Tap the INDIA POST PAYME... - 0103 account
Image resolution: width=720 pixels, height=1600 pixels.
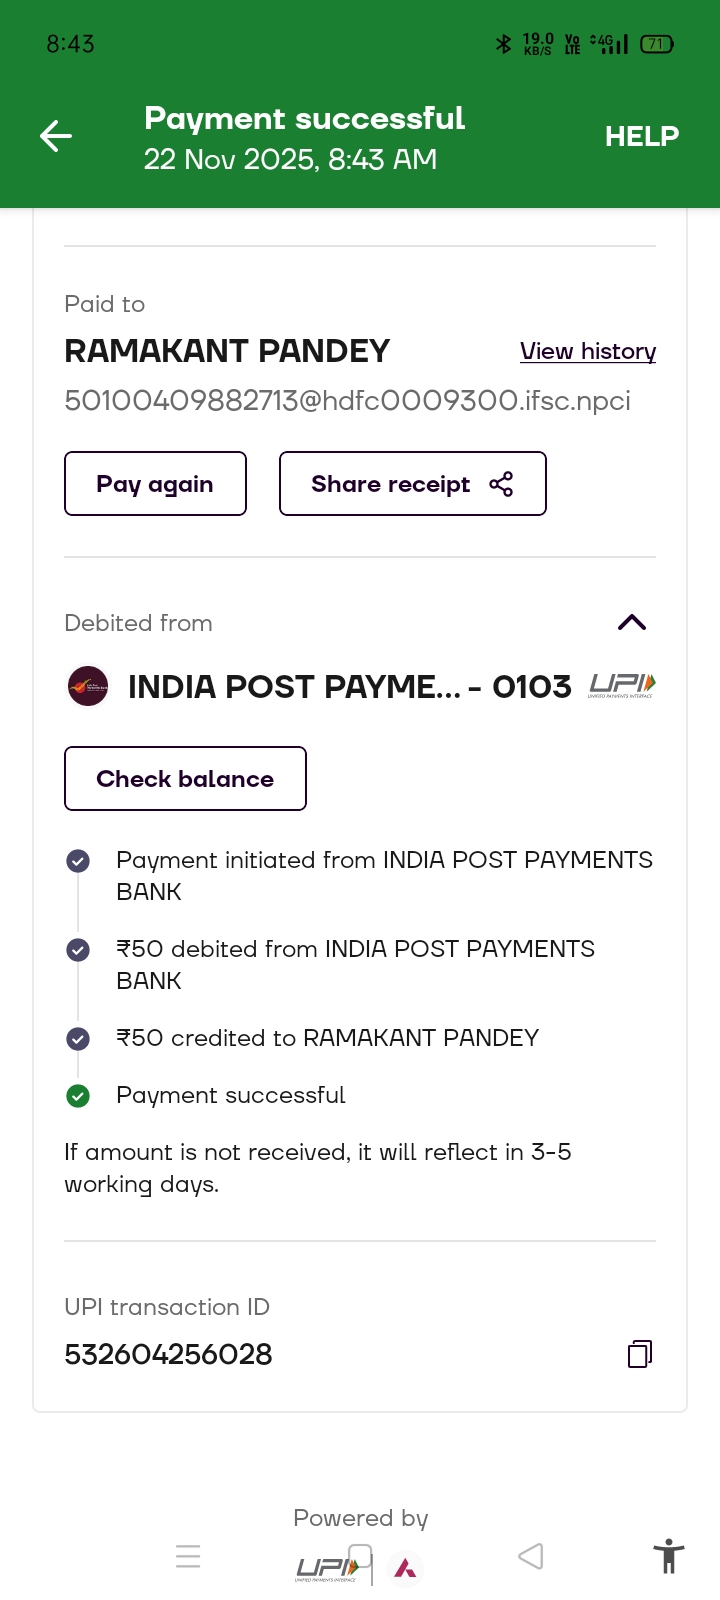[x=349, y=687]
